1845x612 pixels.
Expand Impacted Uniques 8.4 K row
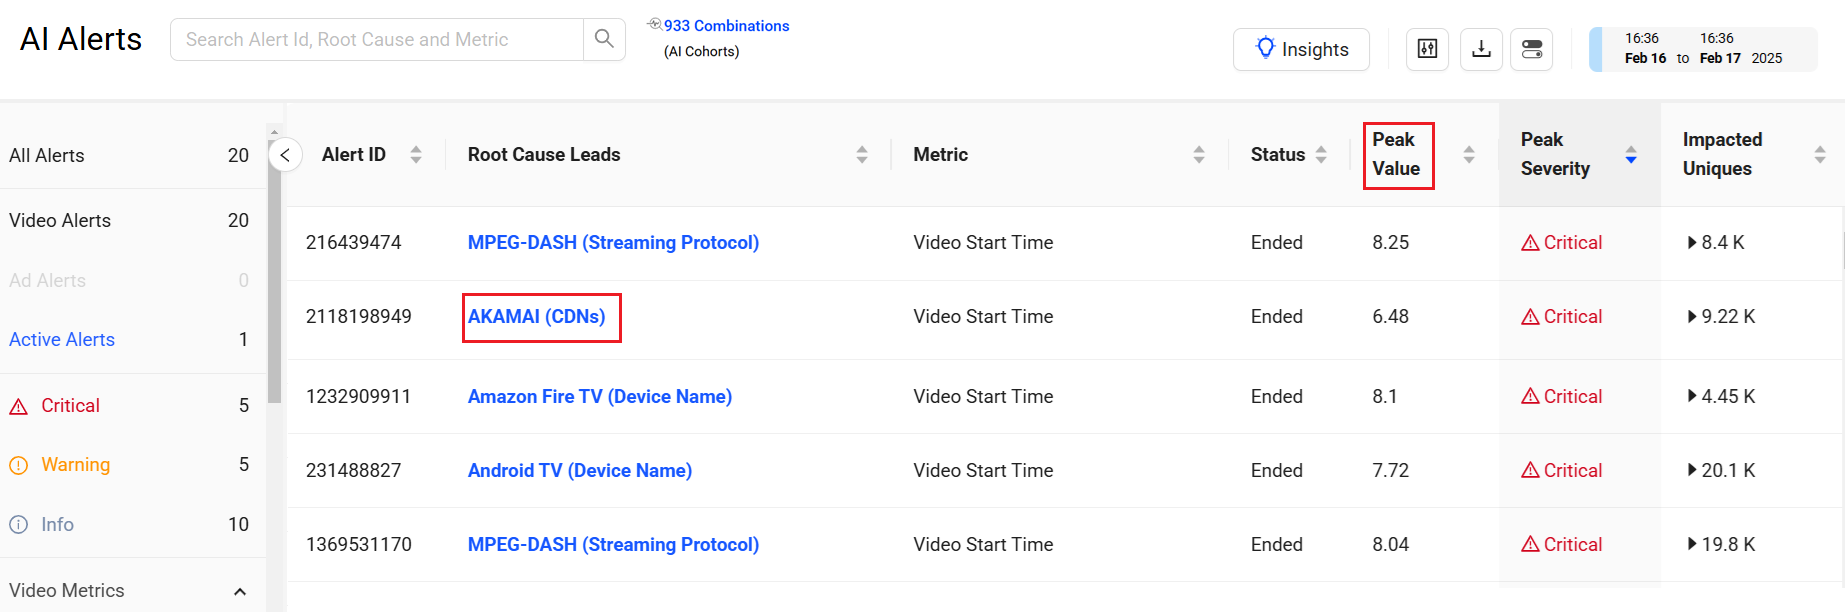[x=1692, y=242]
